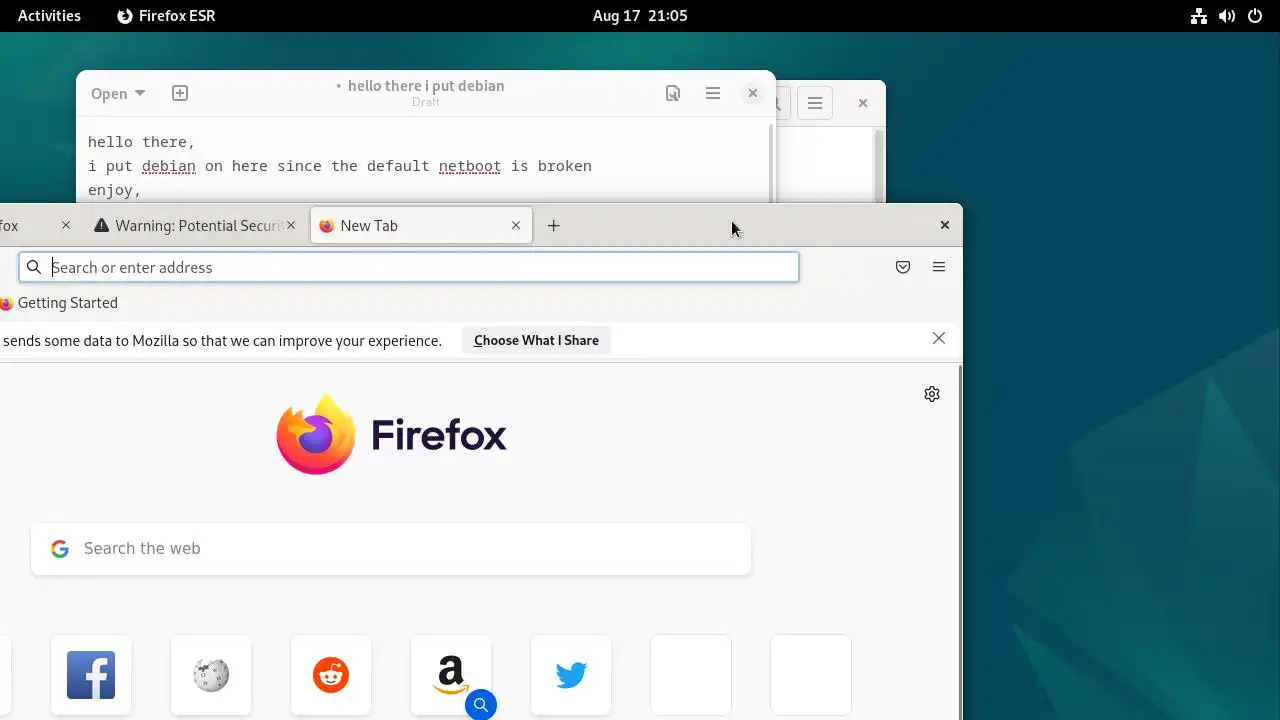Click the scrollbar of the background window
The width and height of the screenshot is (1280, 720).
879,165
